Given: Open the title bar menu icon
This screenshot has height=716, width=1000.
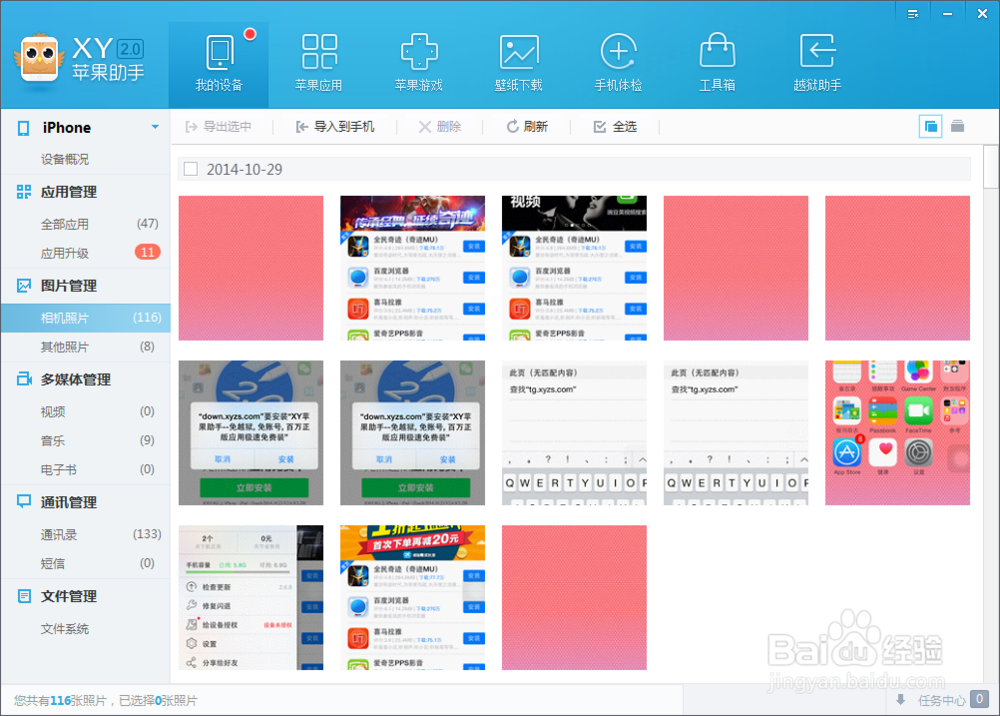Looking at the screenshot, I should pyautogui.click(x=913, y=13).
